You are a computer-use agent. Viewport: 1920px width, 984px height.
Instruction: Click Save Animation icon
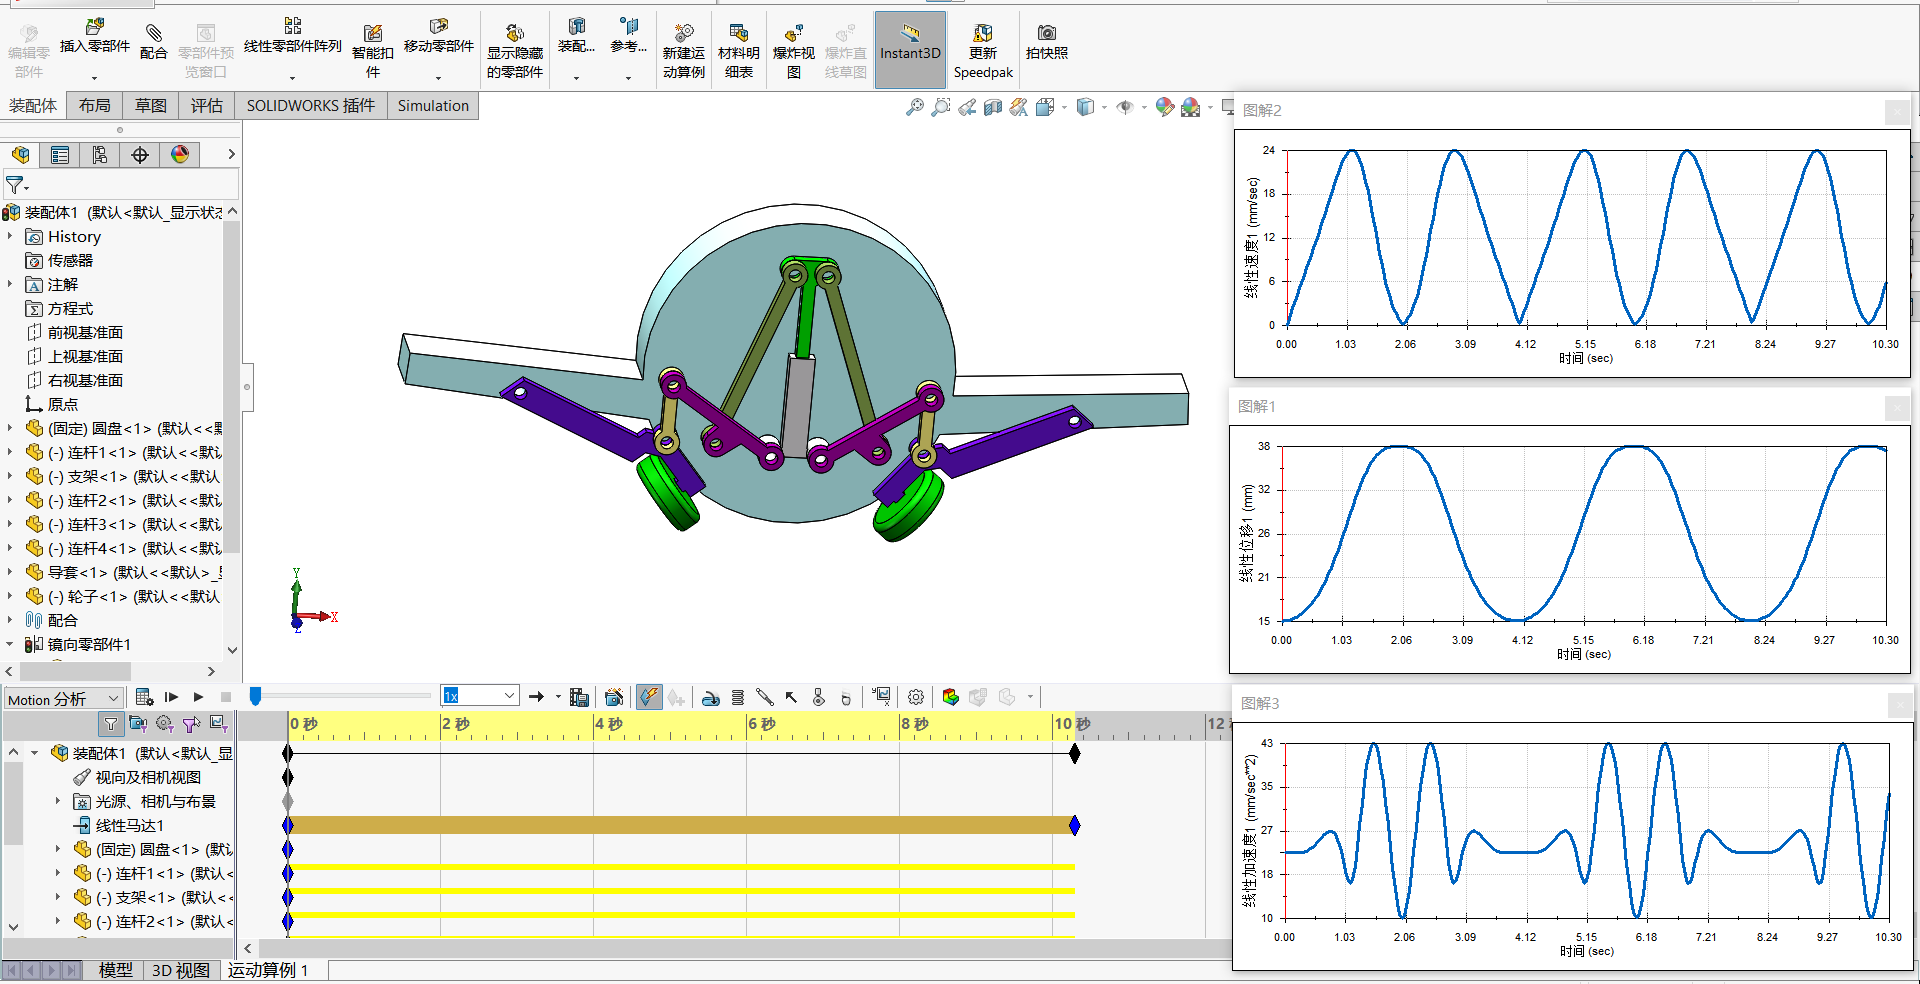[x=579, y=697]
